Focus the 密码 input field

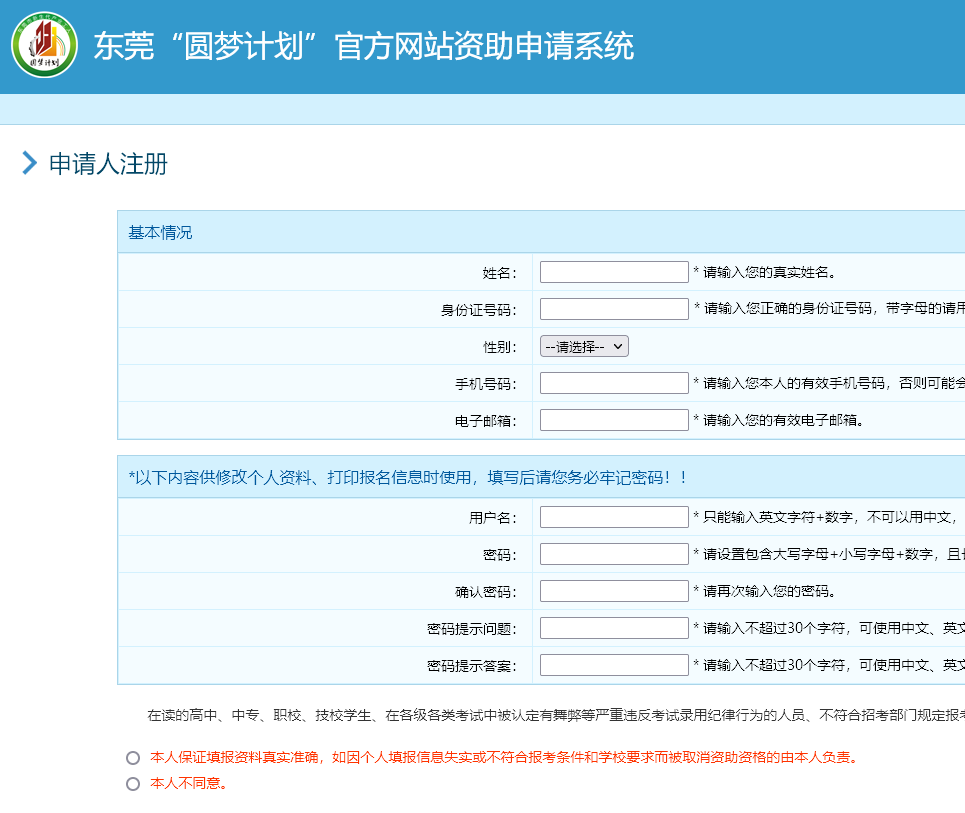(614, 554)
